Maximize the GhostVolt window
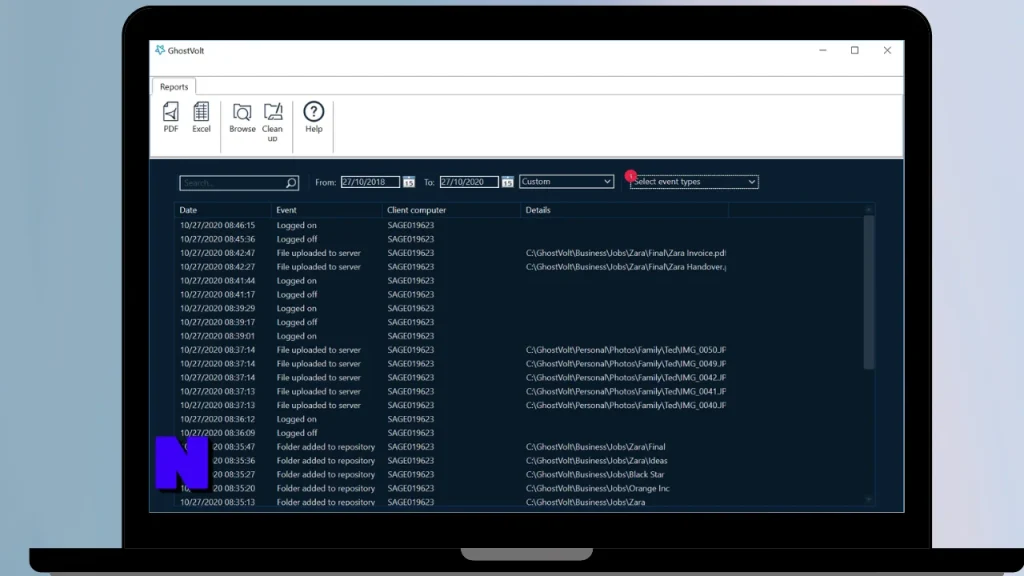 [x=855, y=50]
